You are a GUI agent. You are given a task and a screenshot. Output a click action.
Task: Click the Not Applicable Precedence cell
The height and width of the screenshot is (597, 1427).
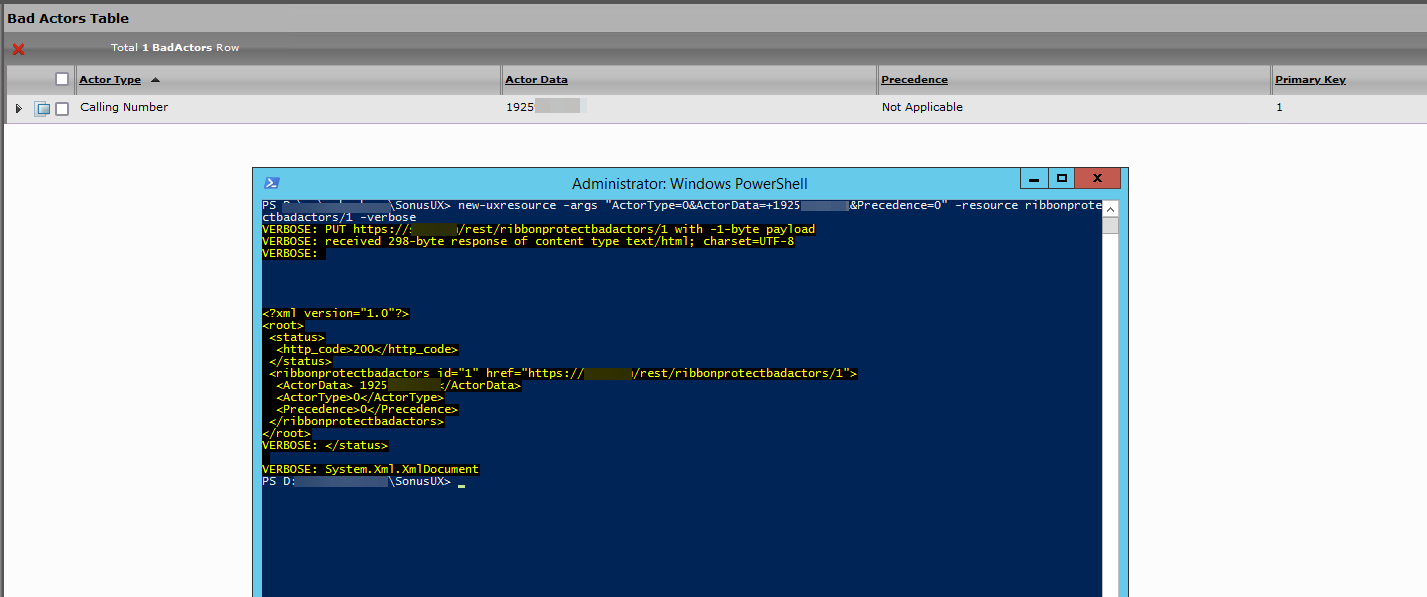pyautogui.click(x=922, y=107)
